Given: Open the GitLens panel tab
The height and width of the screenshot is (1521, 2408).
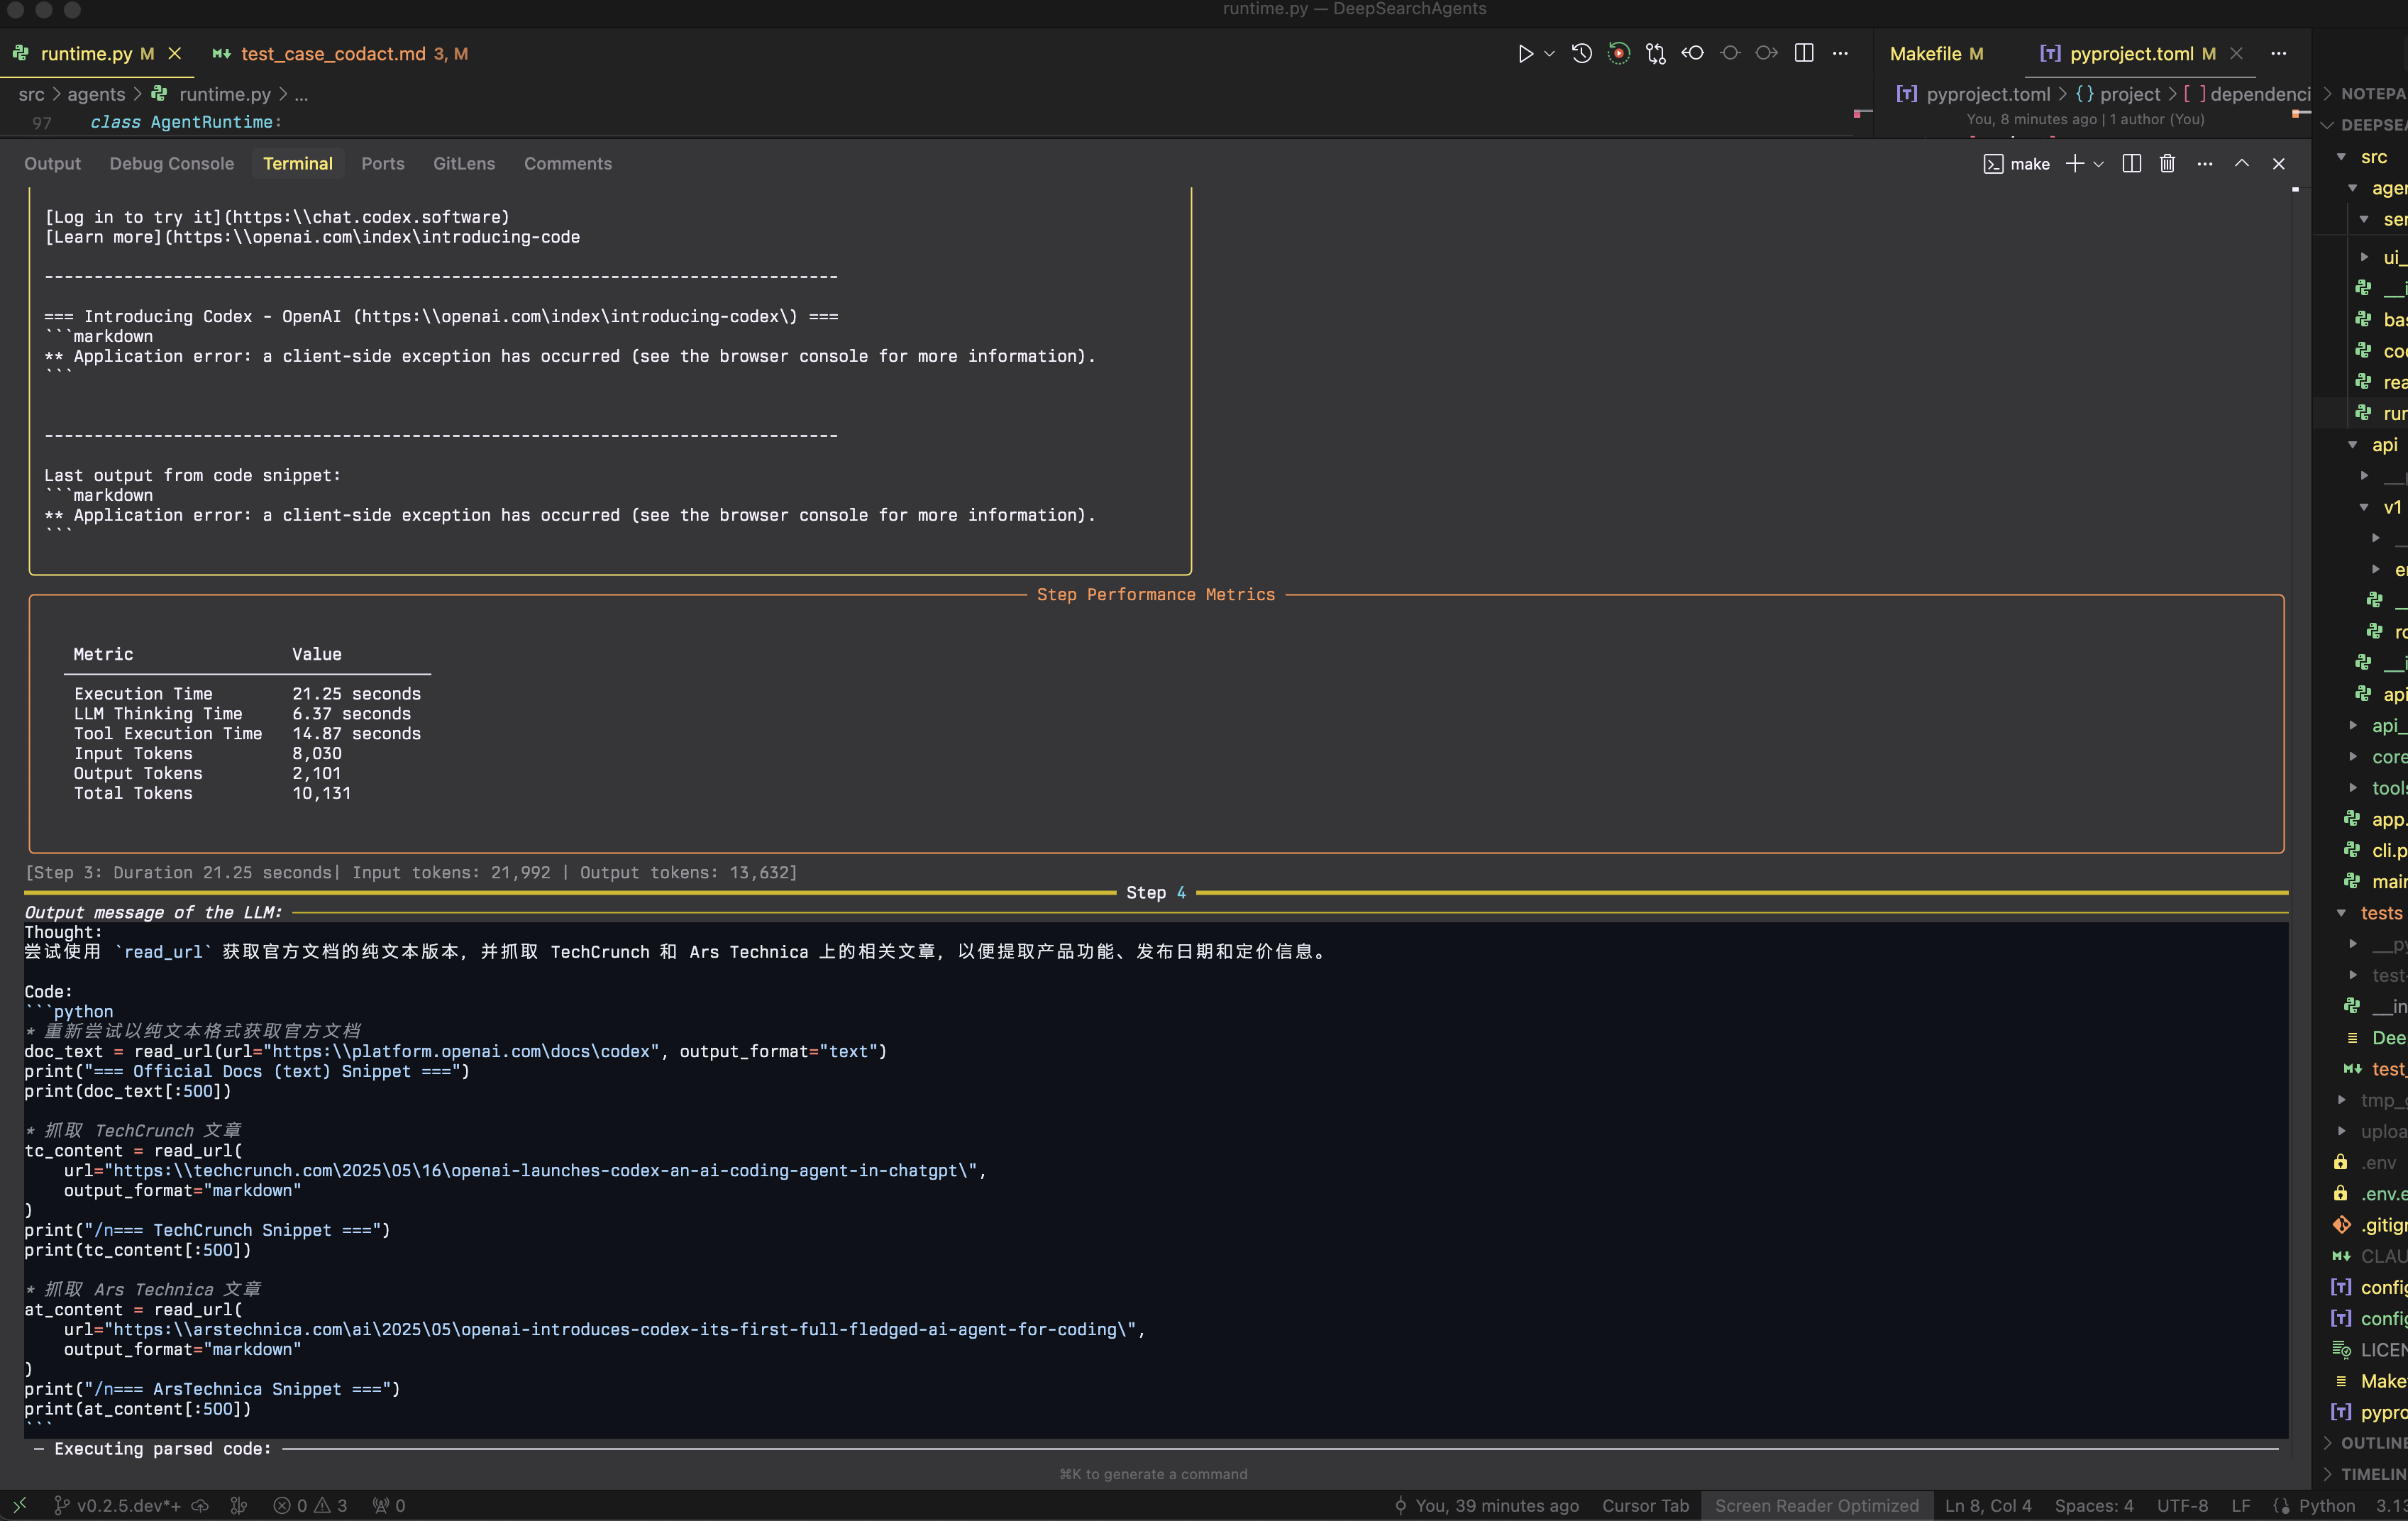Looking at the screenshot, I should (464, 164).
